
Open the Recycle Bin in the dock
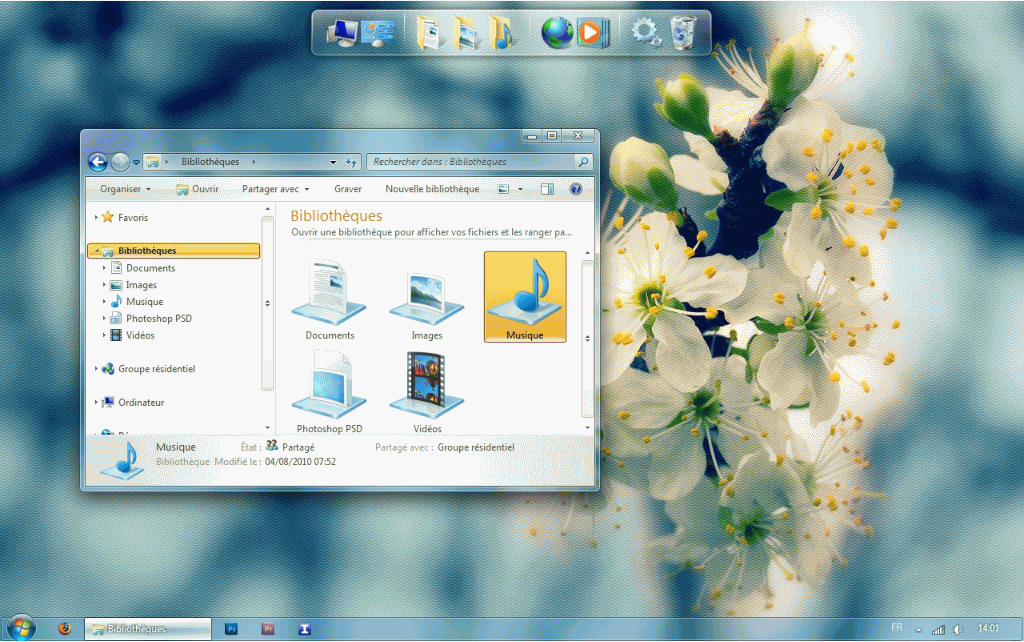[683, 33]
